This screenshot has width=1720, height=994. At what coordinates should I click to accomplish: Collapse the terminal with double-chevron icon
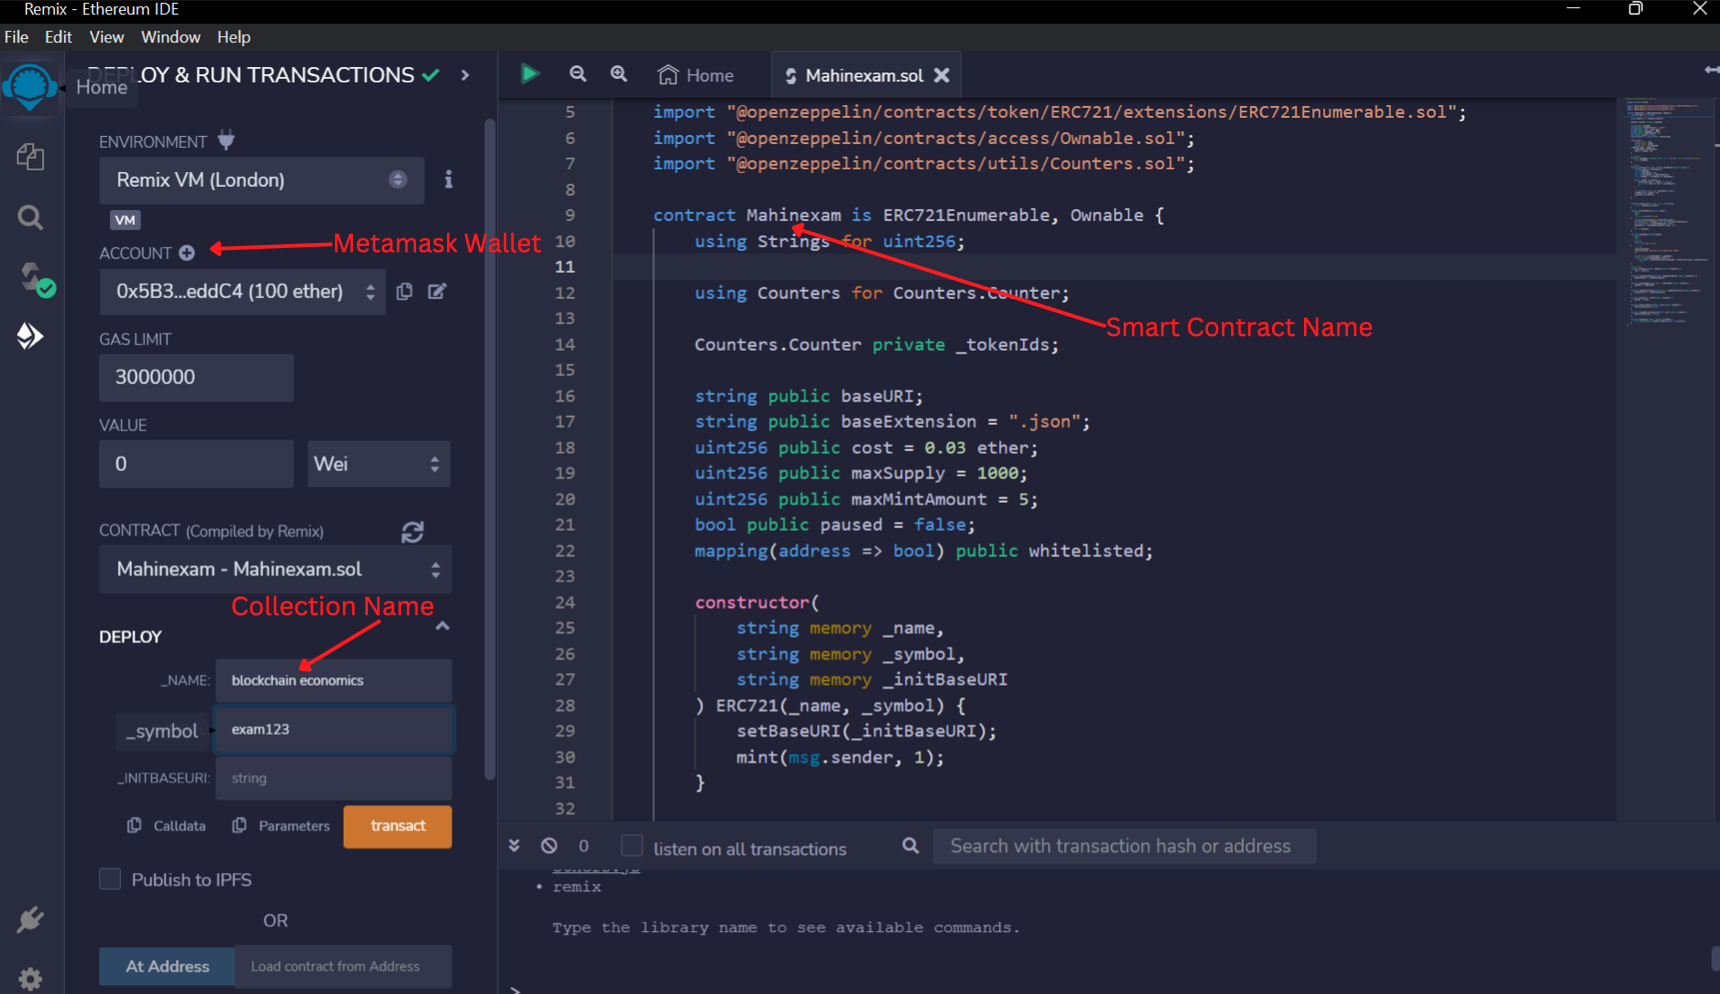point(514,845)
